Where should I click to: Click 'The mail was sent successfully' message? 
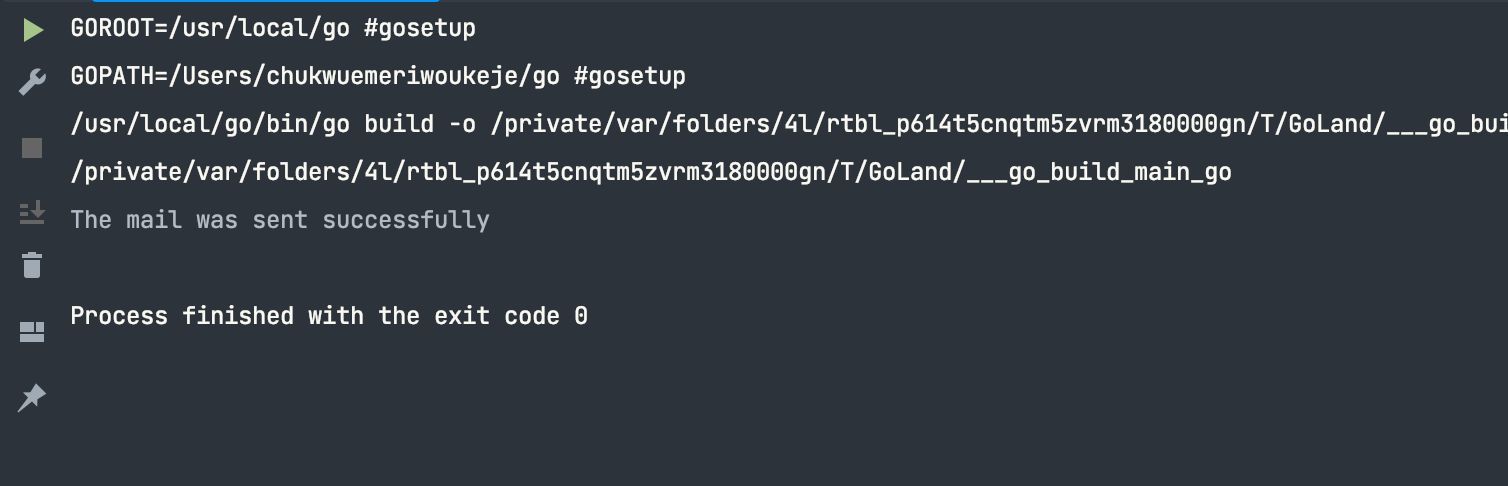click(x=280, y=220)
